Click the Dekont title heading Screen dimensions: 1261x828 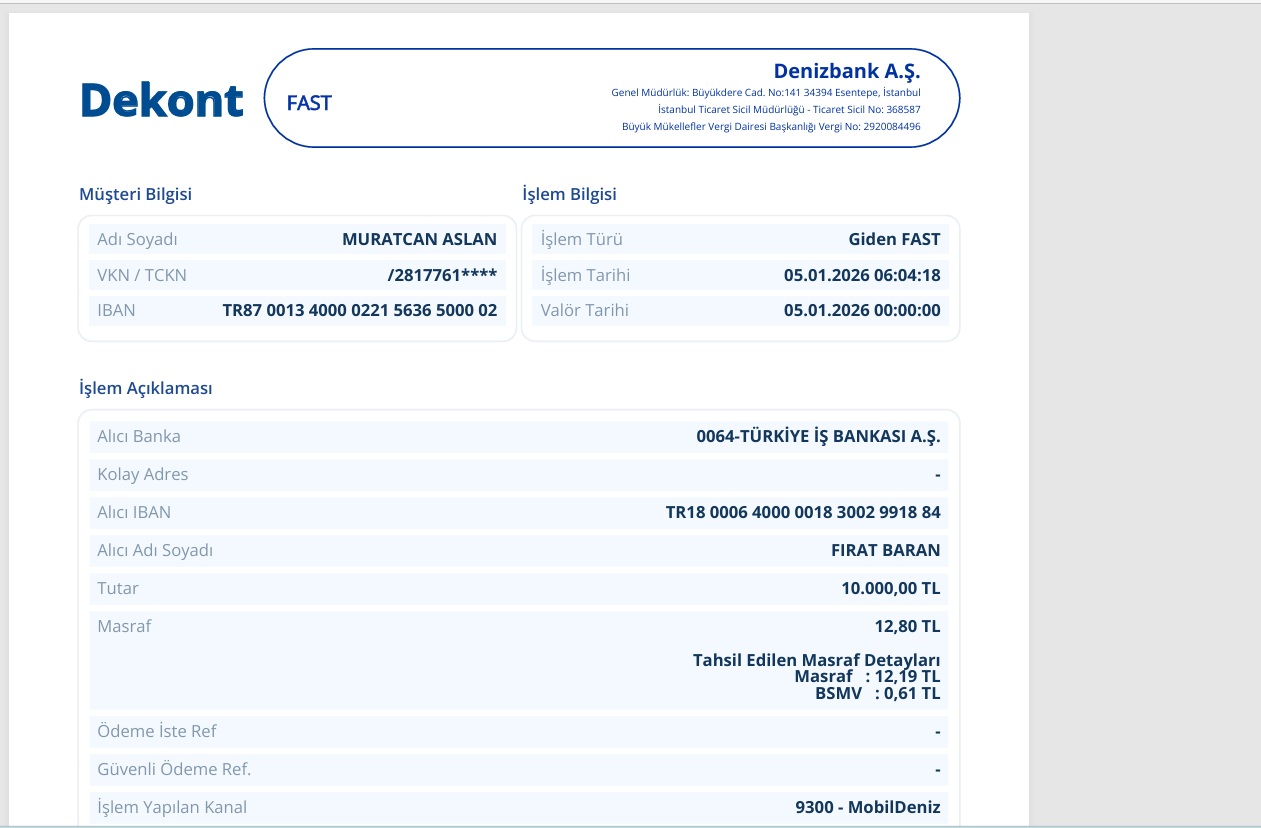pos(162,100)
